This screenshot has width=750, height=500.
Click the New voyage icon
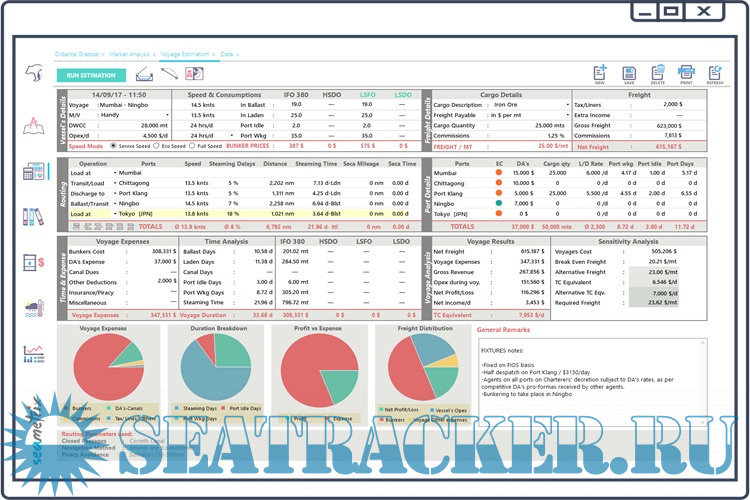pos(600,72)
